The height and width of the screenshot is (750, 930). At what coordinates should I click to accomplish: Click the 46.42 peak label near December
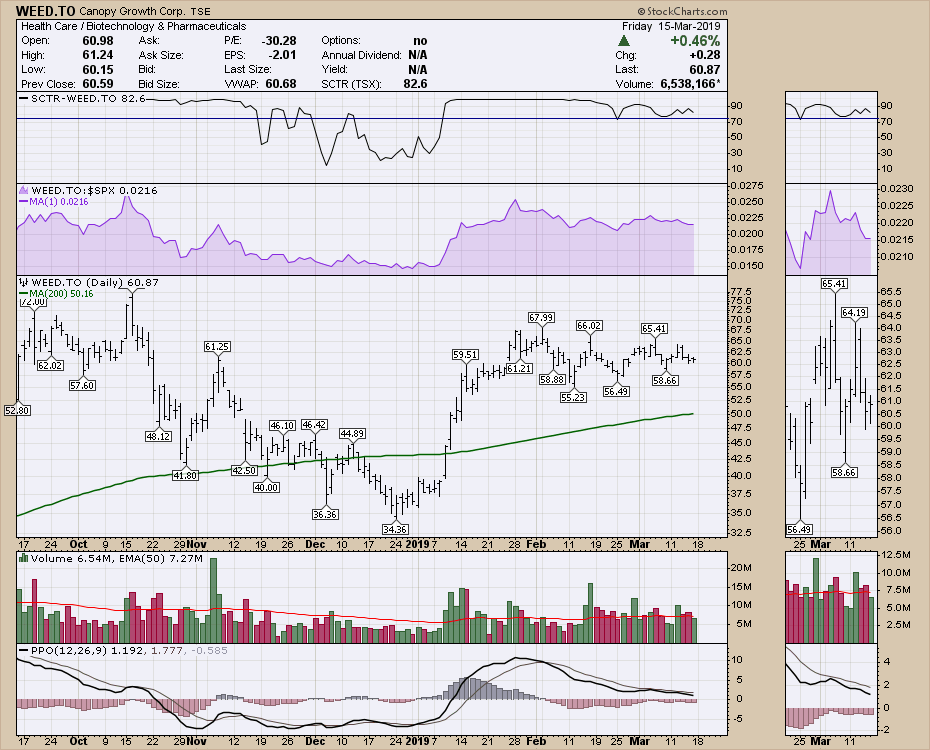tap(314, 425)
